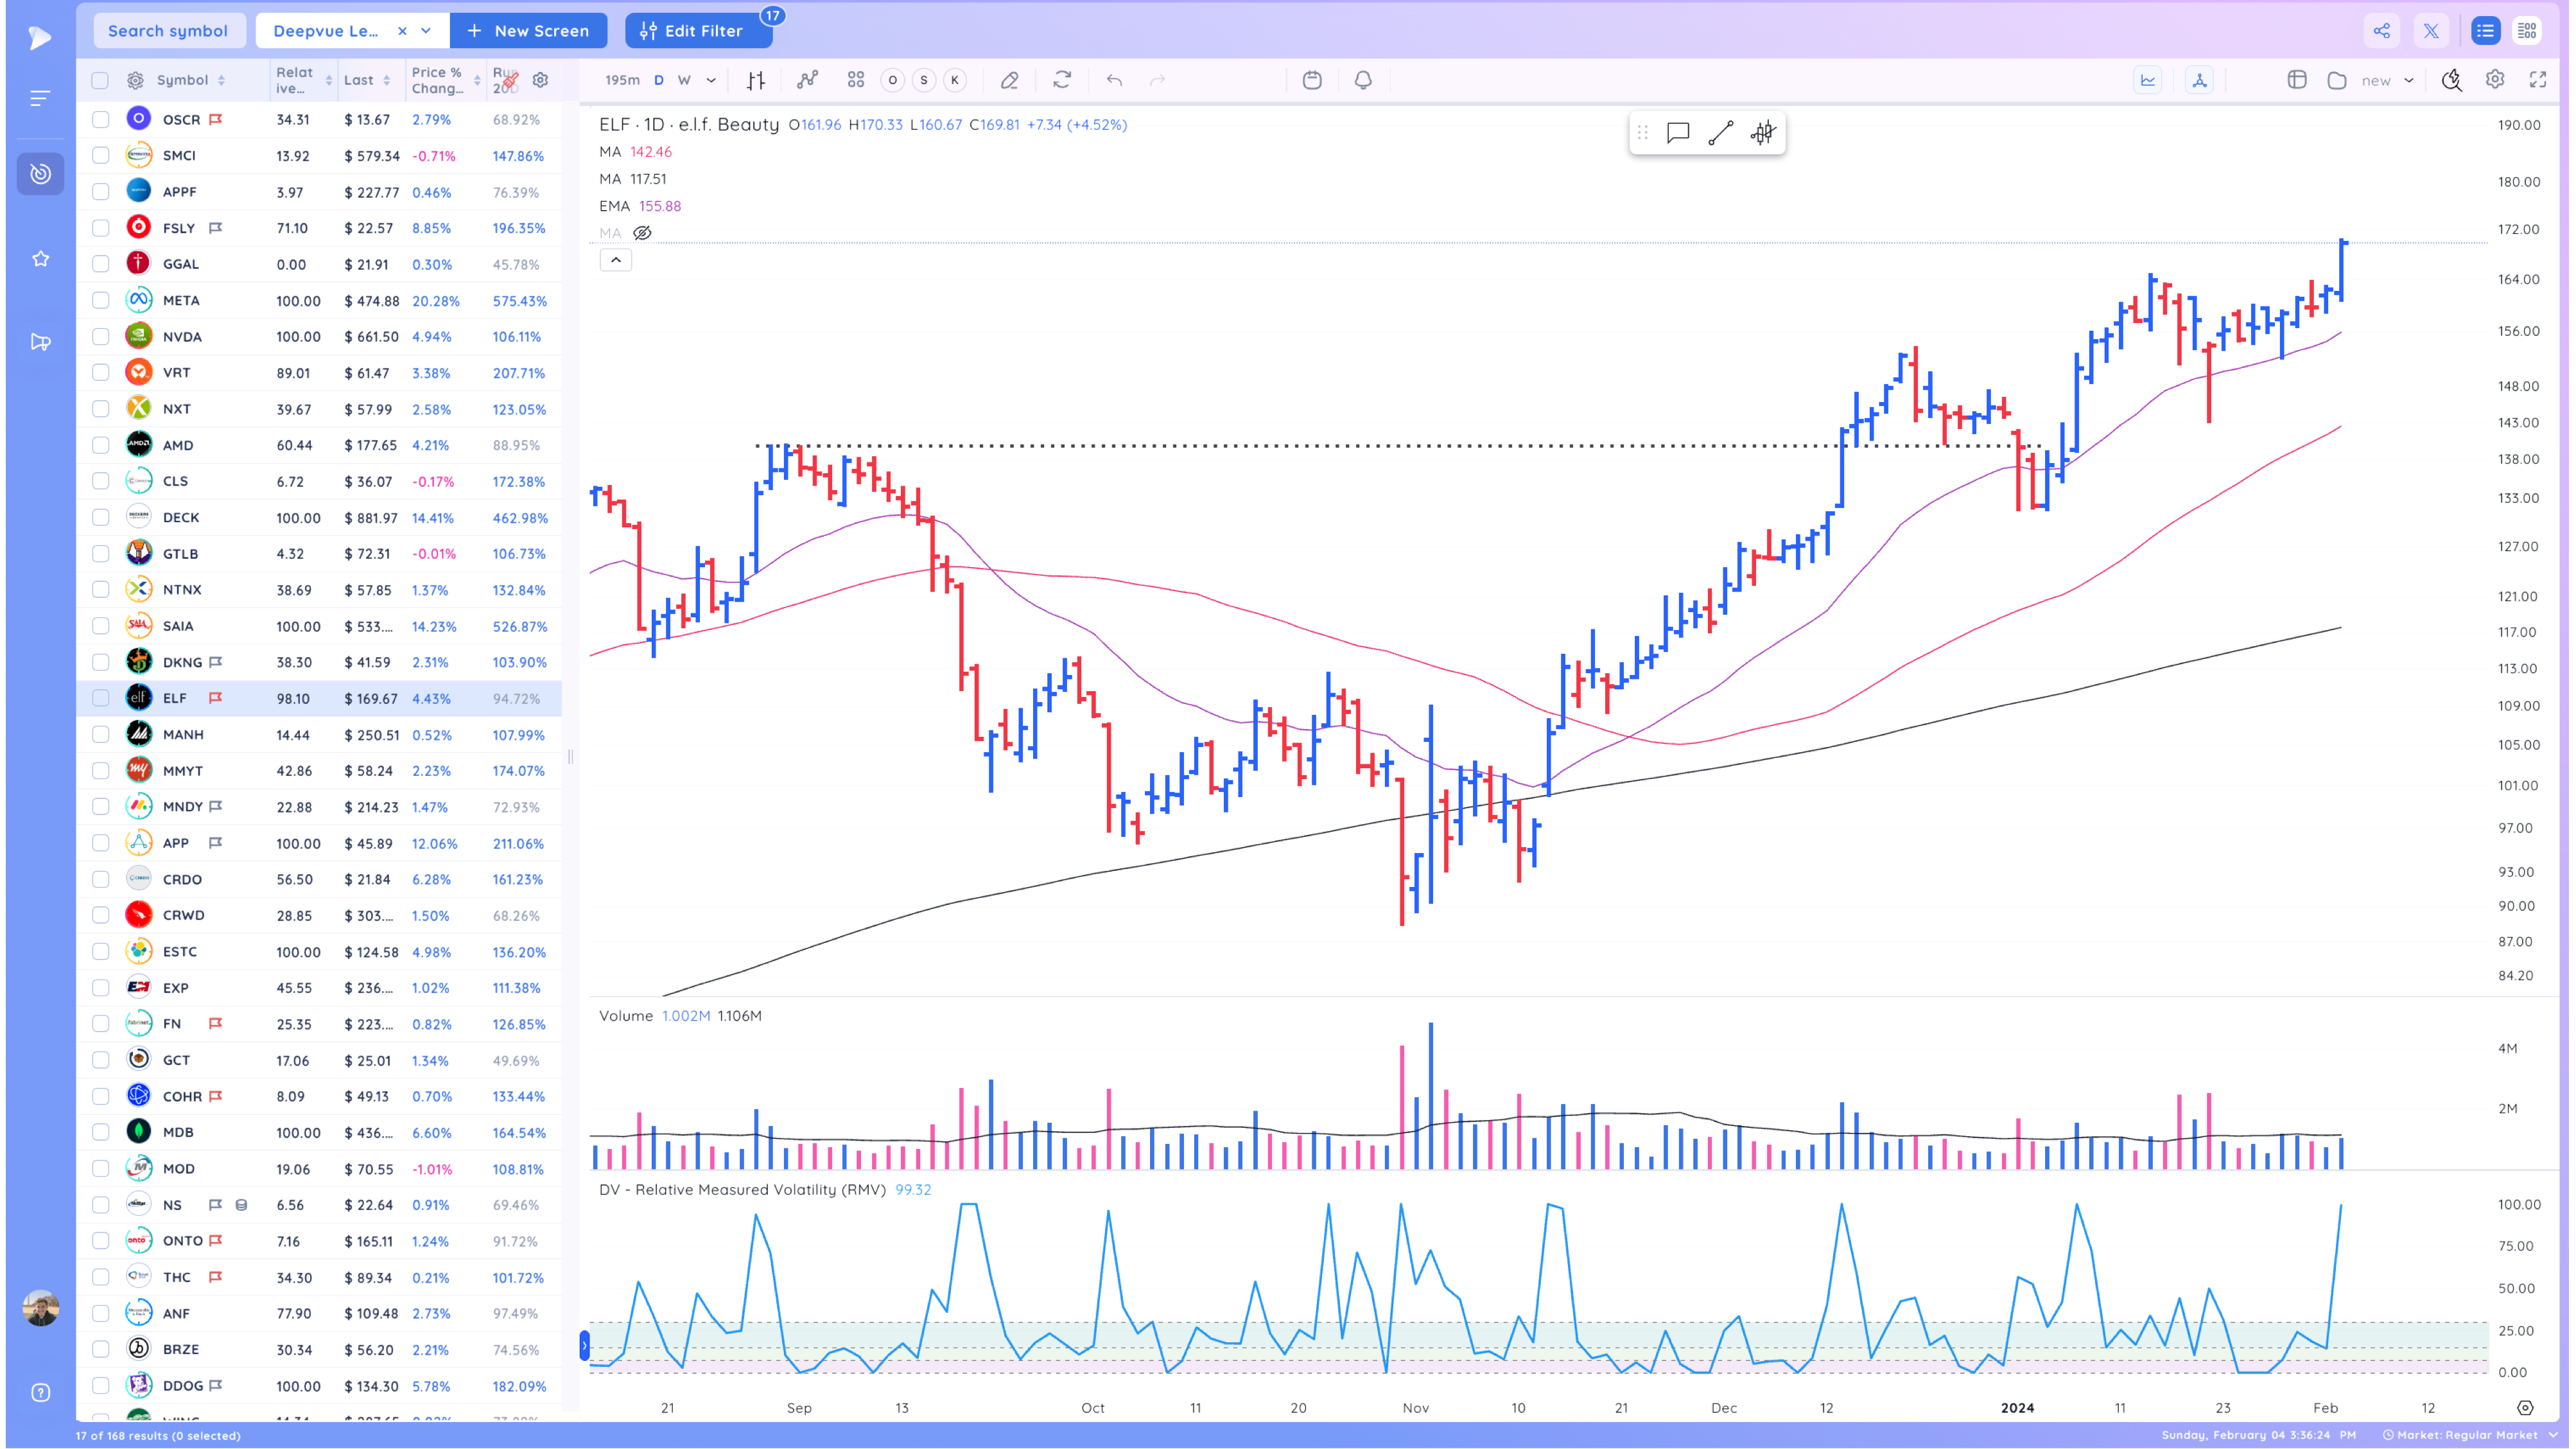Undo the last chart action

pyautogui.click(x=1114, y=80)
